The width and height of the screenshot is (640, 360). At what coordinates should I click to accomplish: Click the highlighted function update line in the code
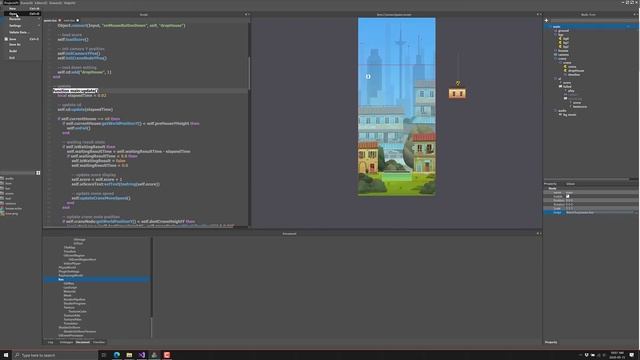[x=76, y=91]
